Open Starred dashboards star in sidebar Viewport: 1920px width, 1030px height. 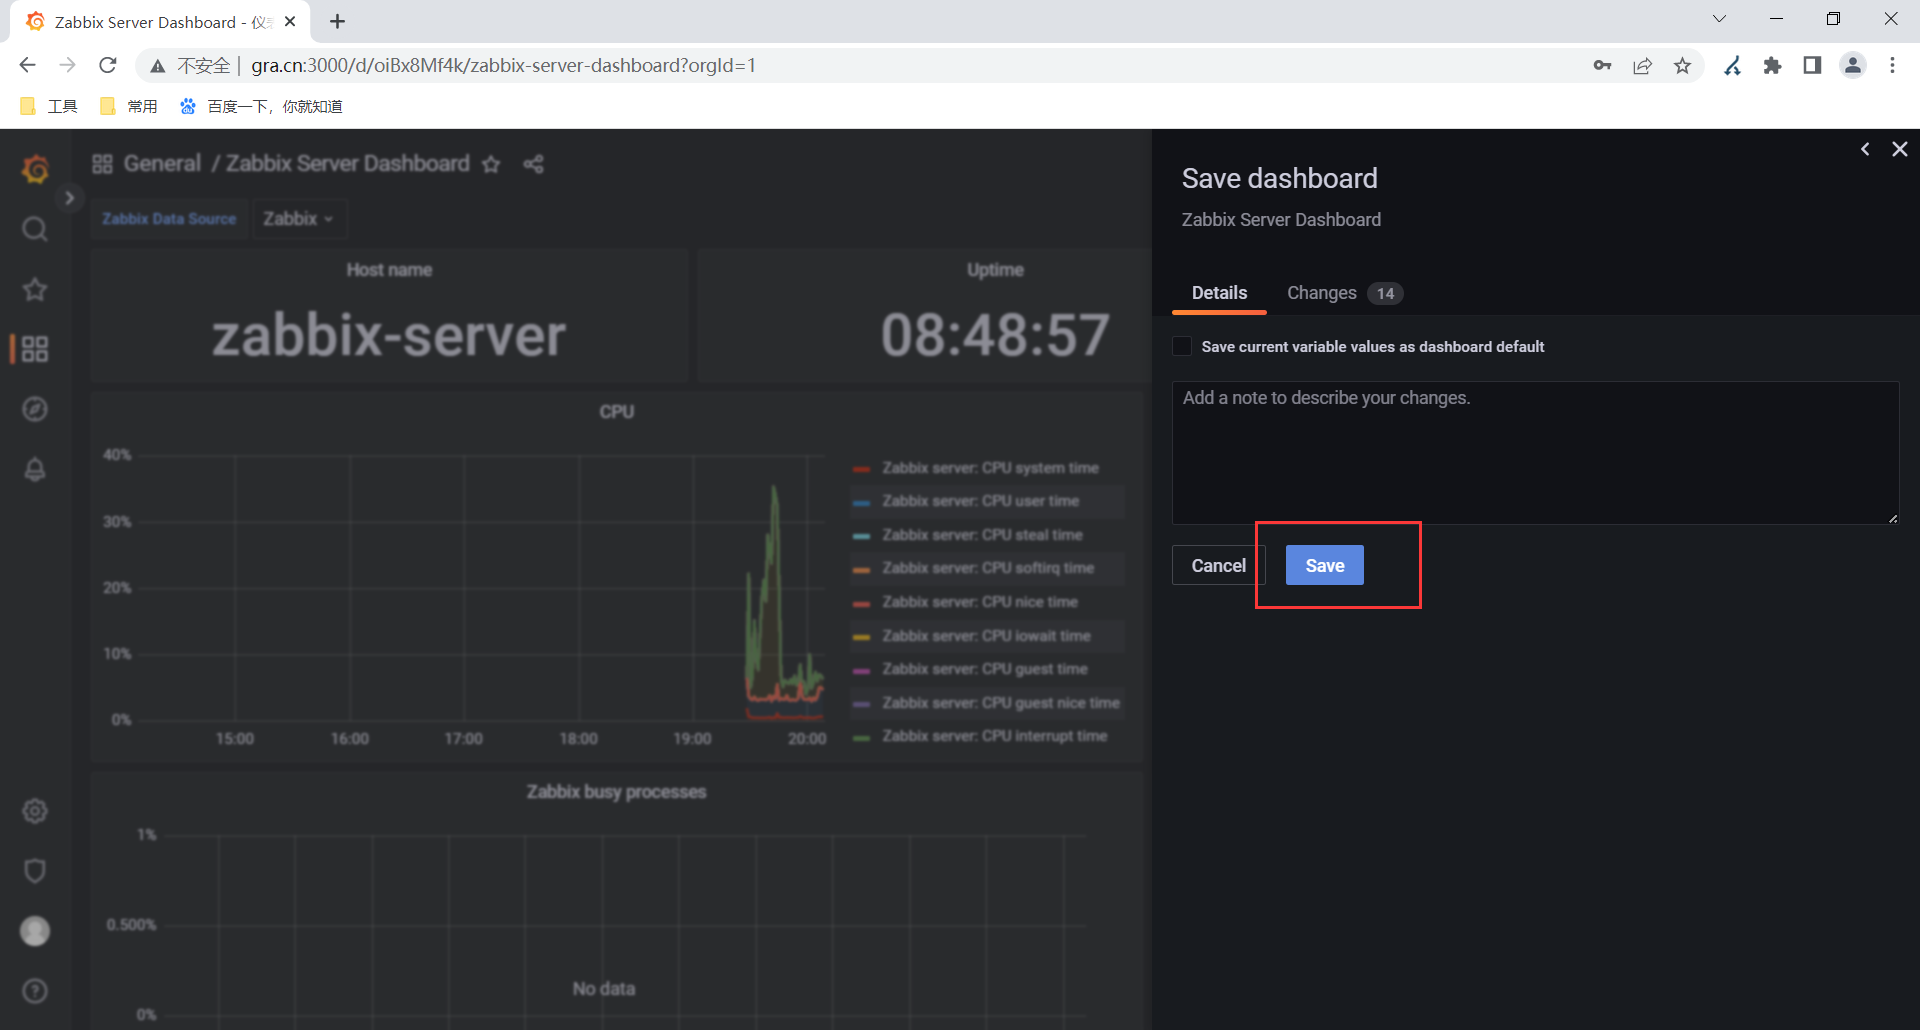pyautogui.click(x=35, y=290)
